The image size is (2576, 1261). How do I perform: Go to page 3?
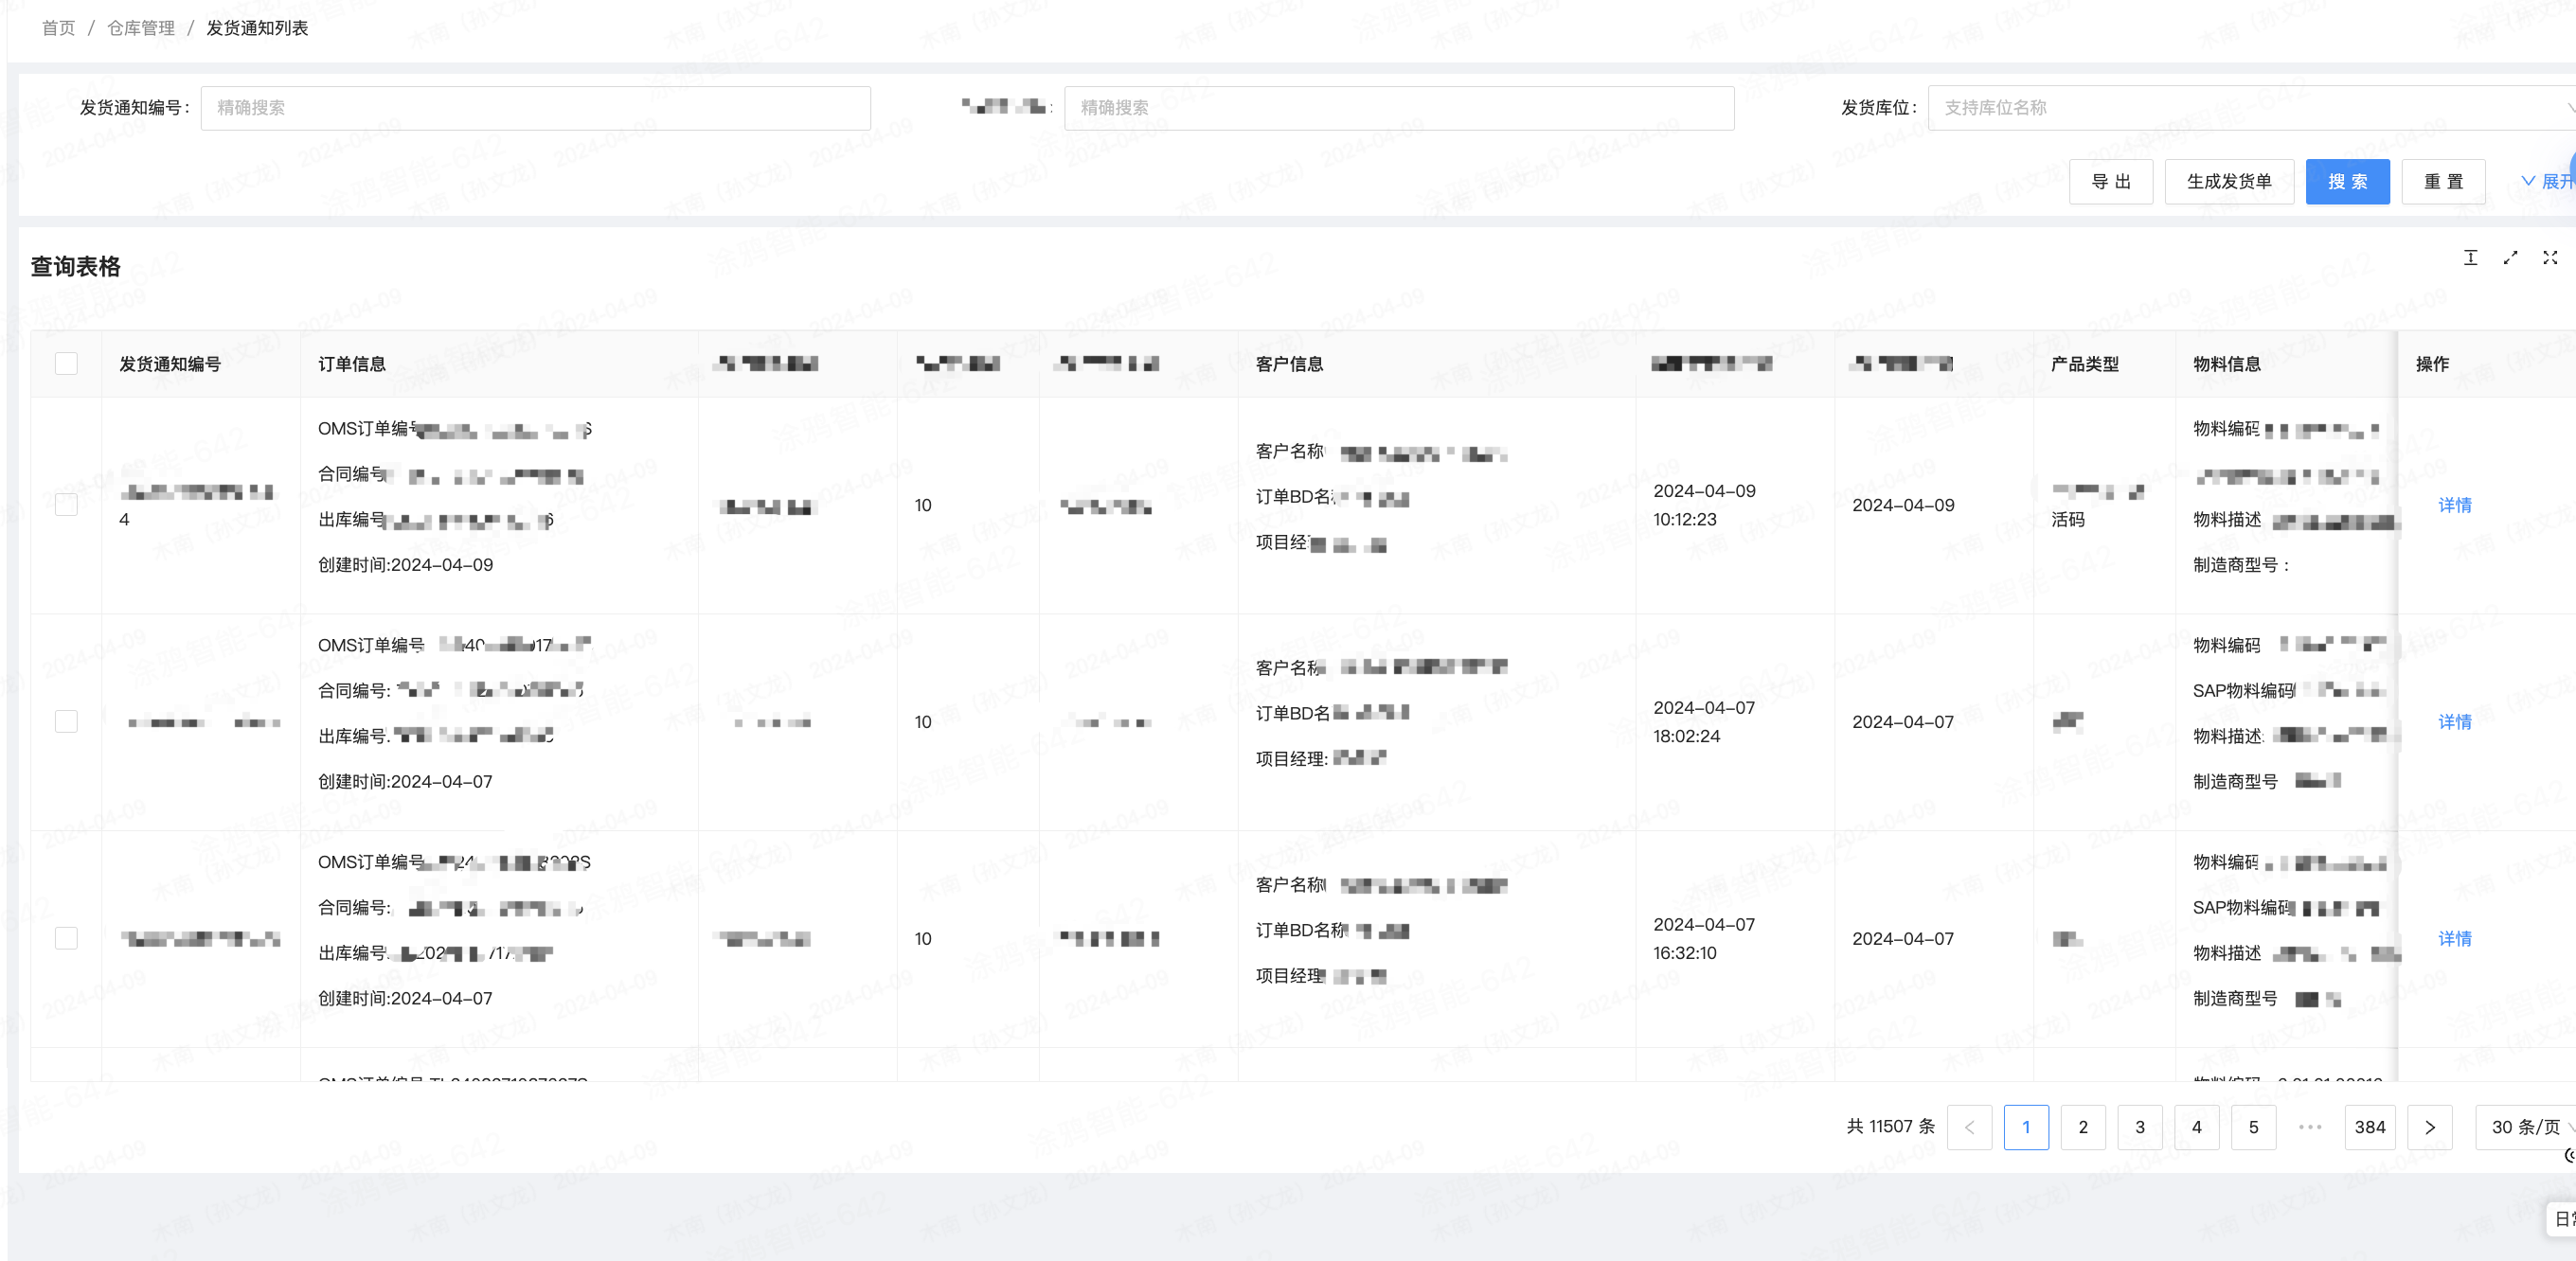coord(2140,1127)
